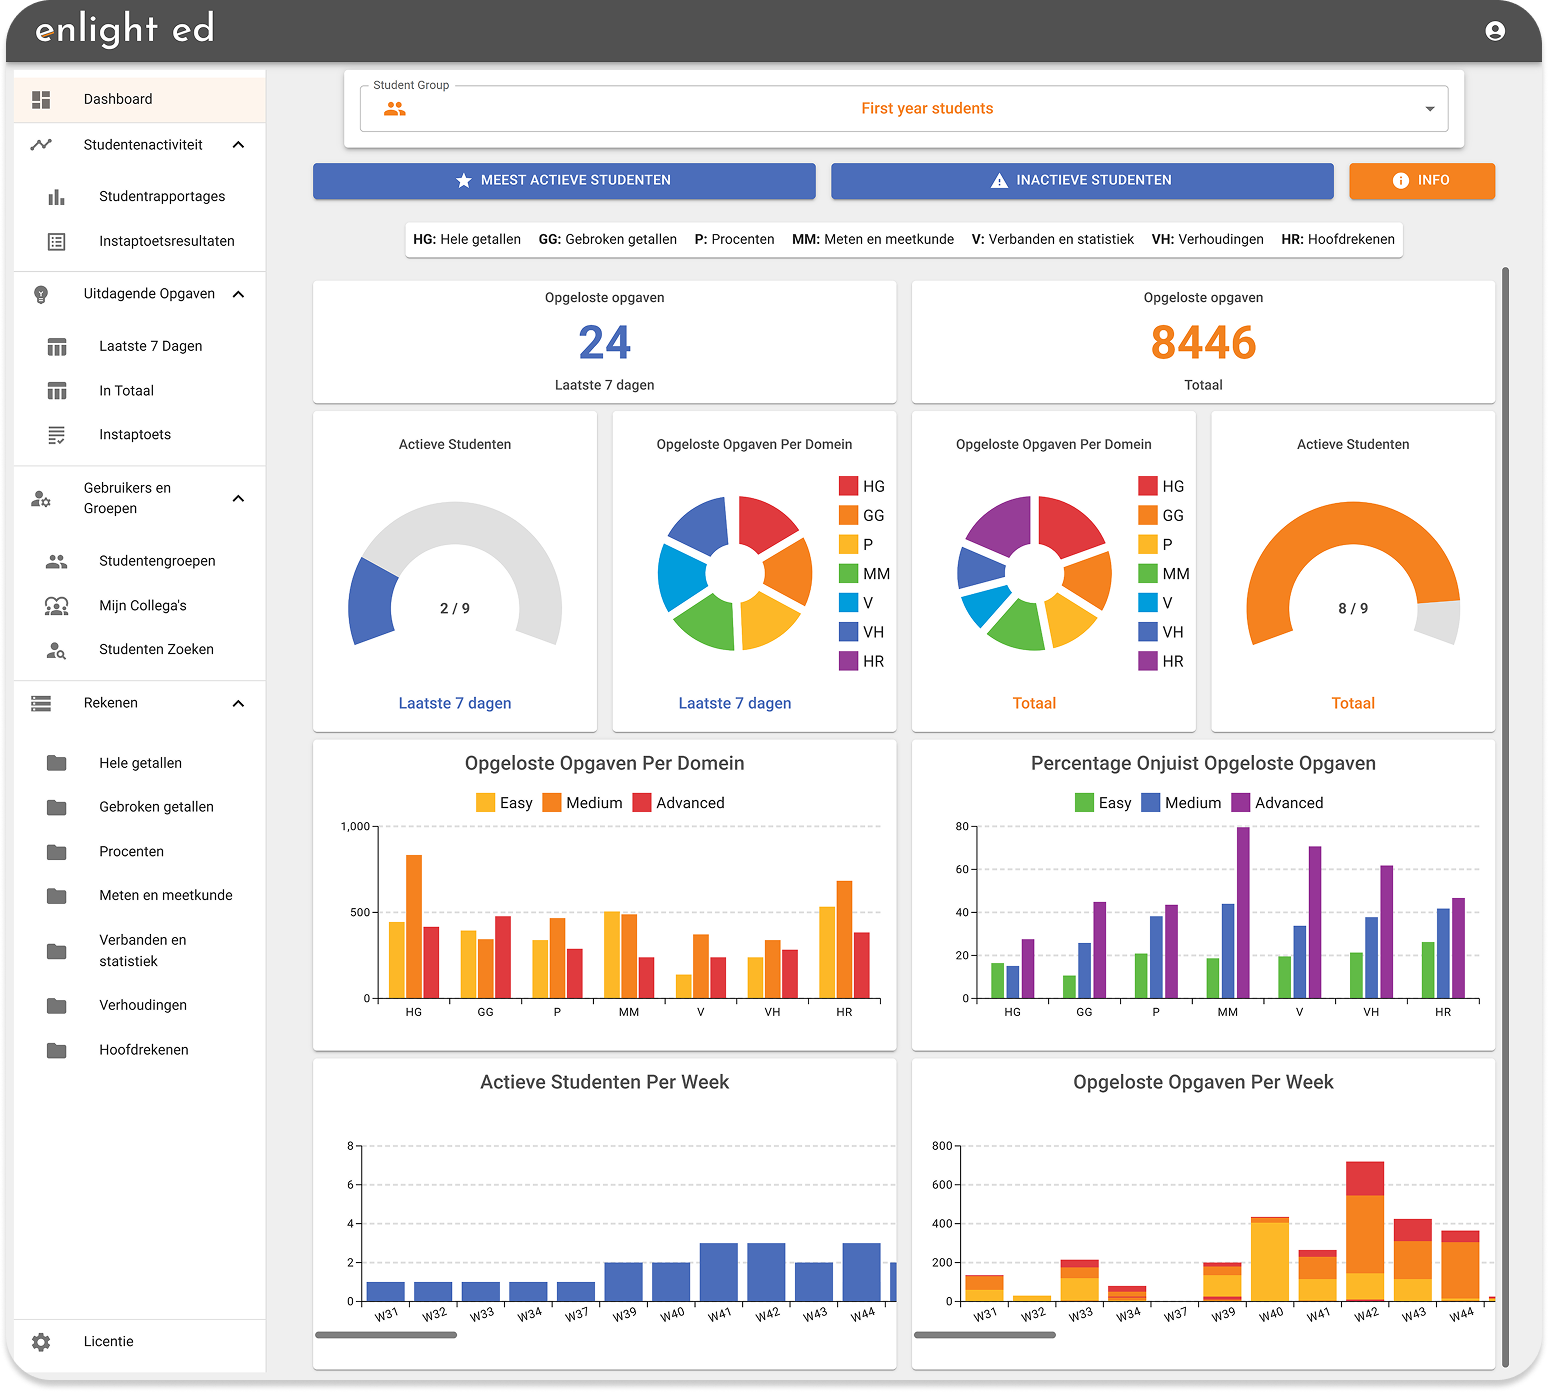Click the Uitdagende Opgaven lightbulb icon
The height and width of the screenshot is (1392, 1548).
pos(41,294)
